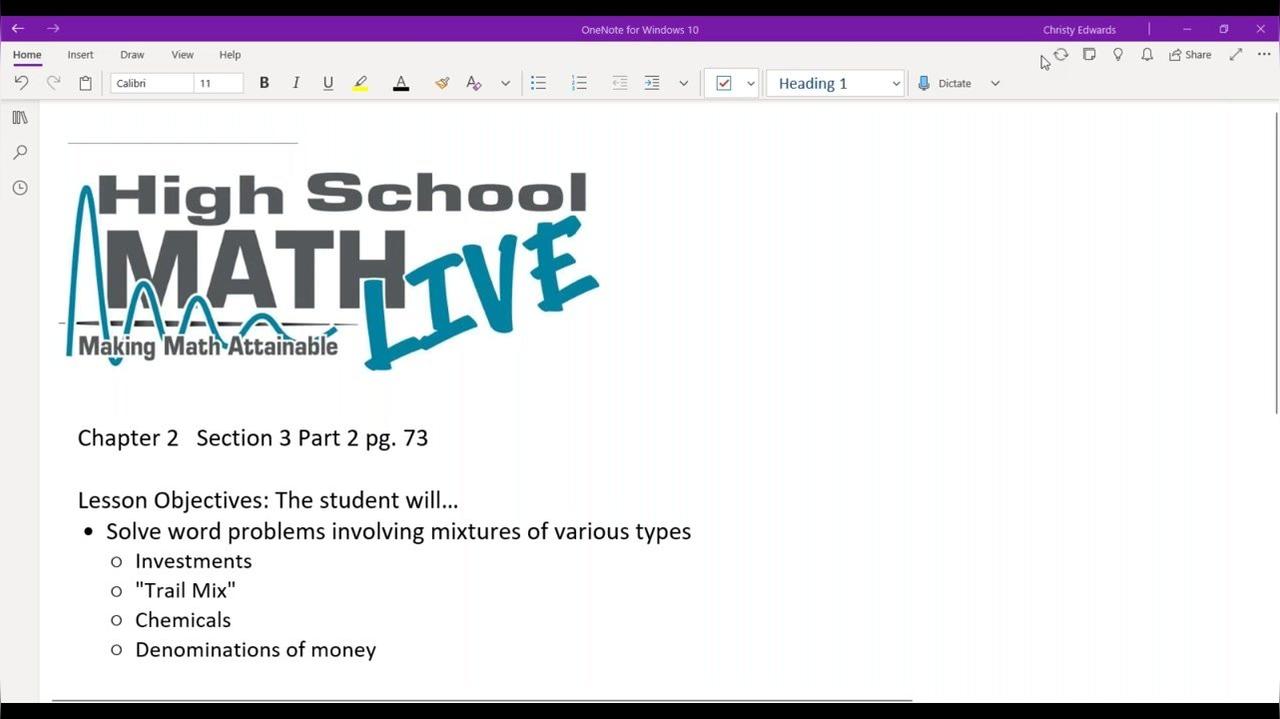Viewport: 1280px width, 719px height.
Task: Click the vertical page scrollbar
Action: tap(1276, 262)
